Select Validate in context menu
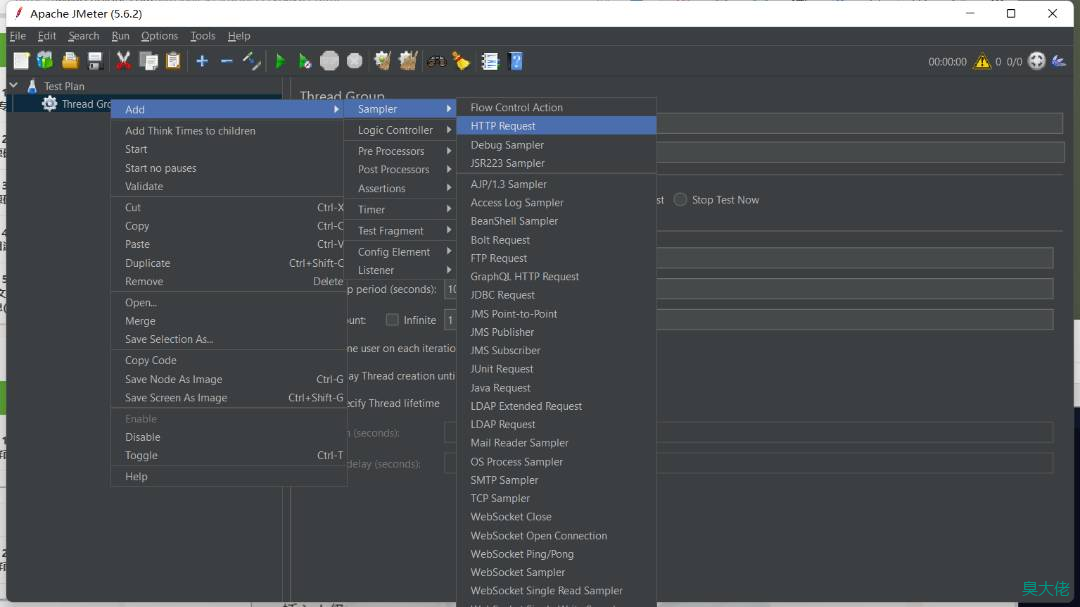The height and width of the screenshot is (607, 1080). tap(229, 186)
